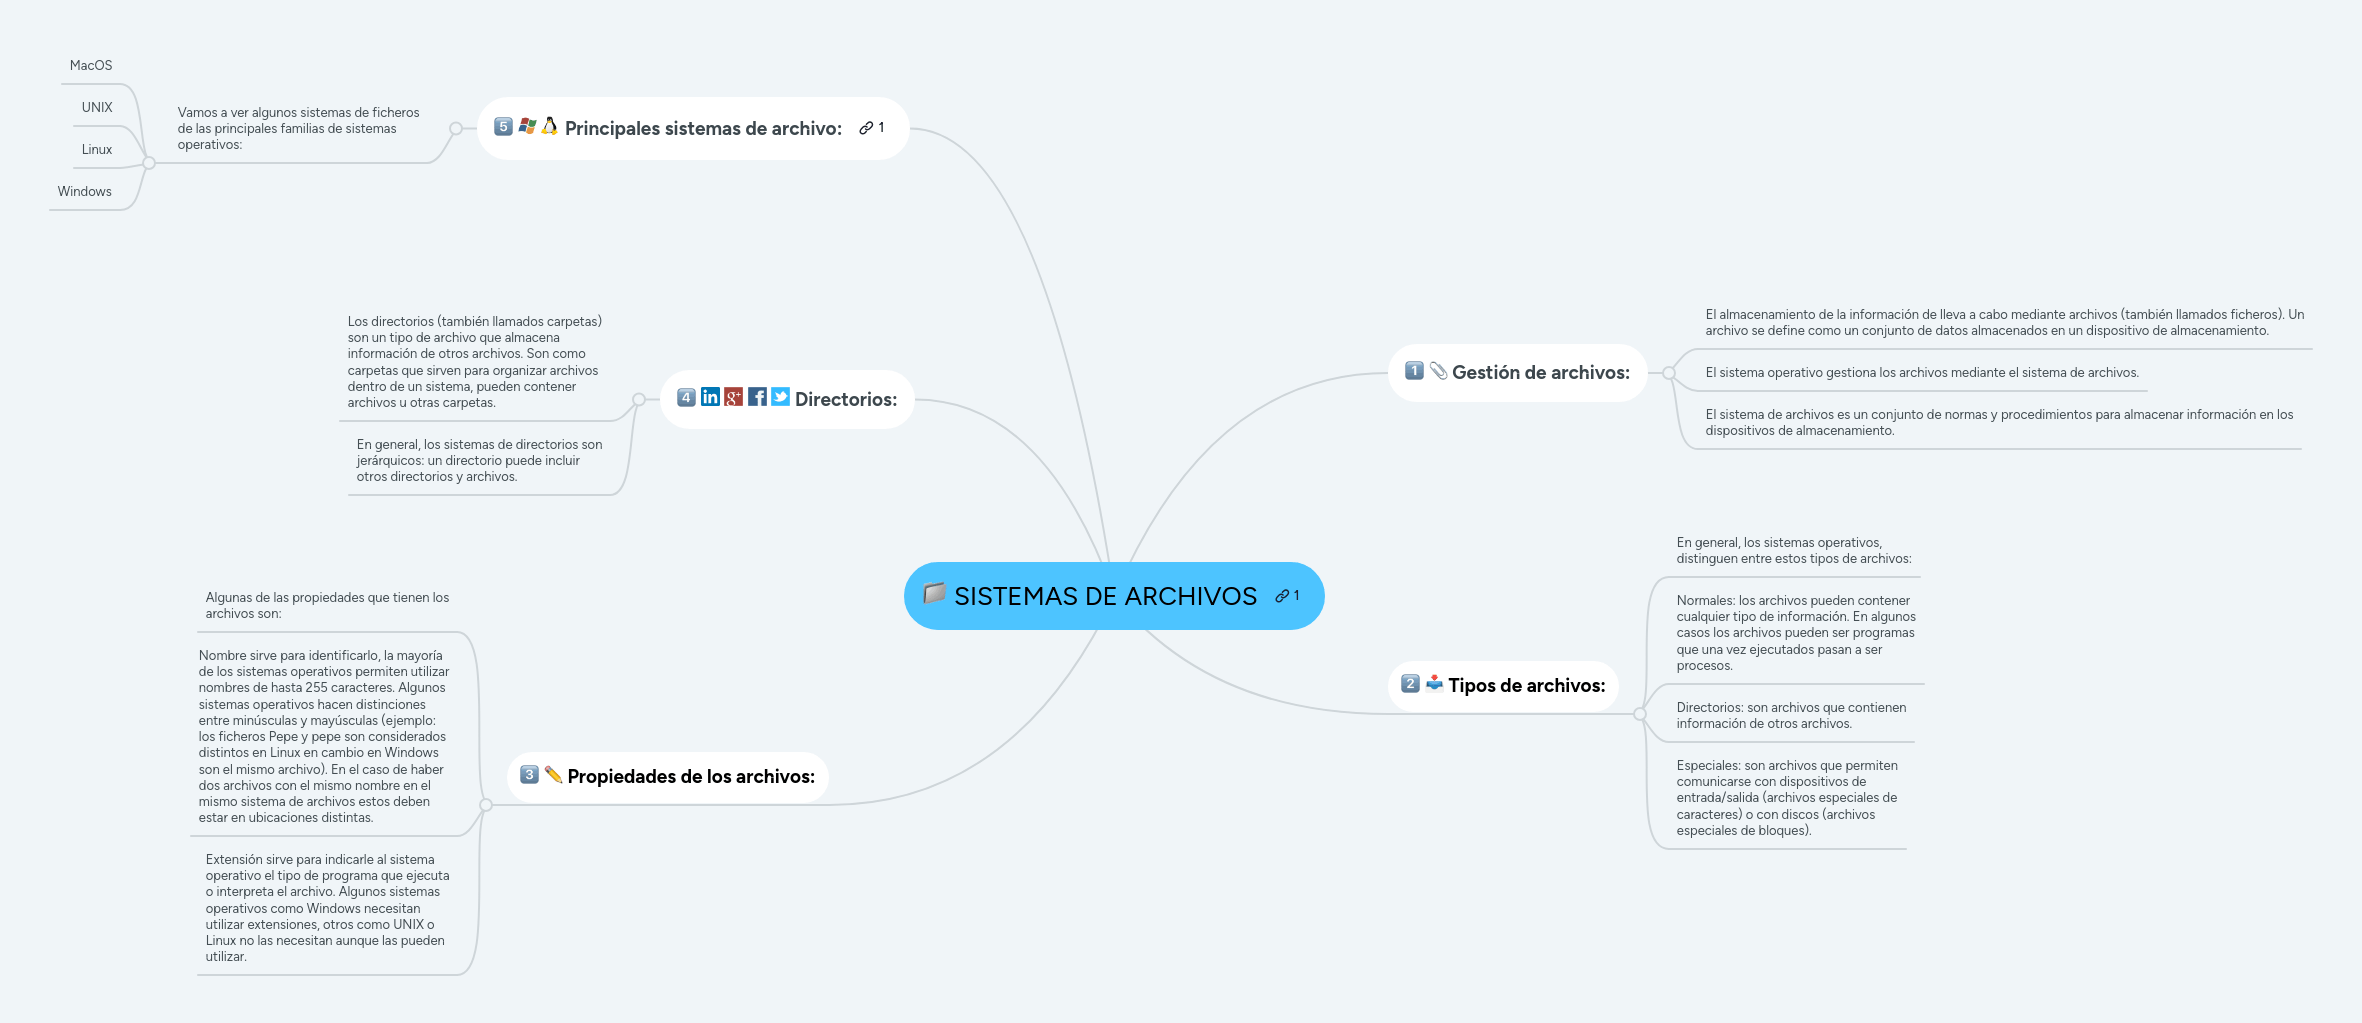
Task: Click the number 5 badge on 'Principales sistemas de archivo'
Action: 503,127
